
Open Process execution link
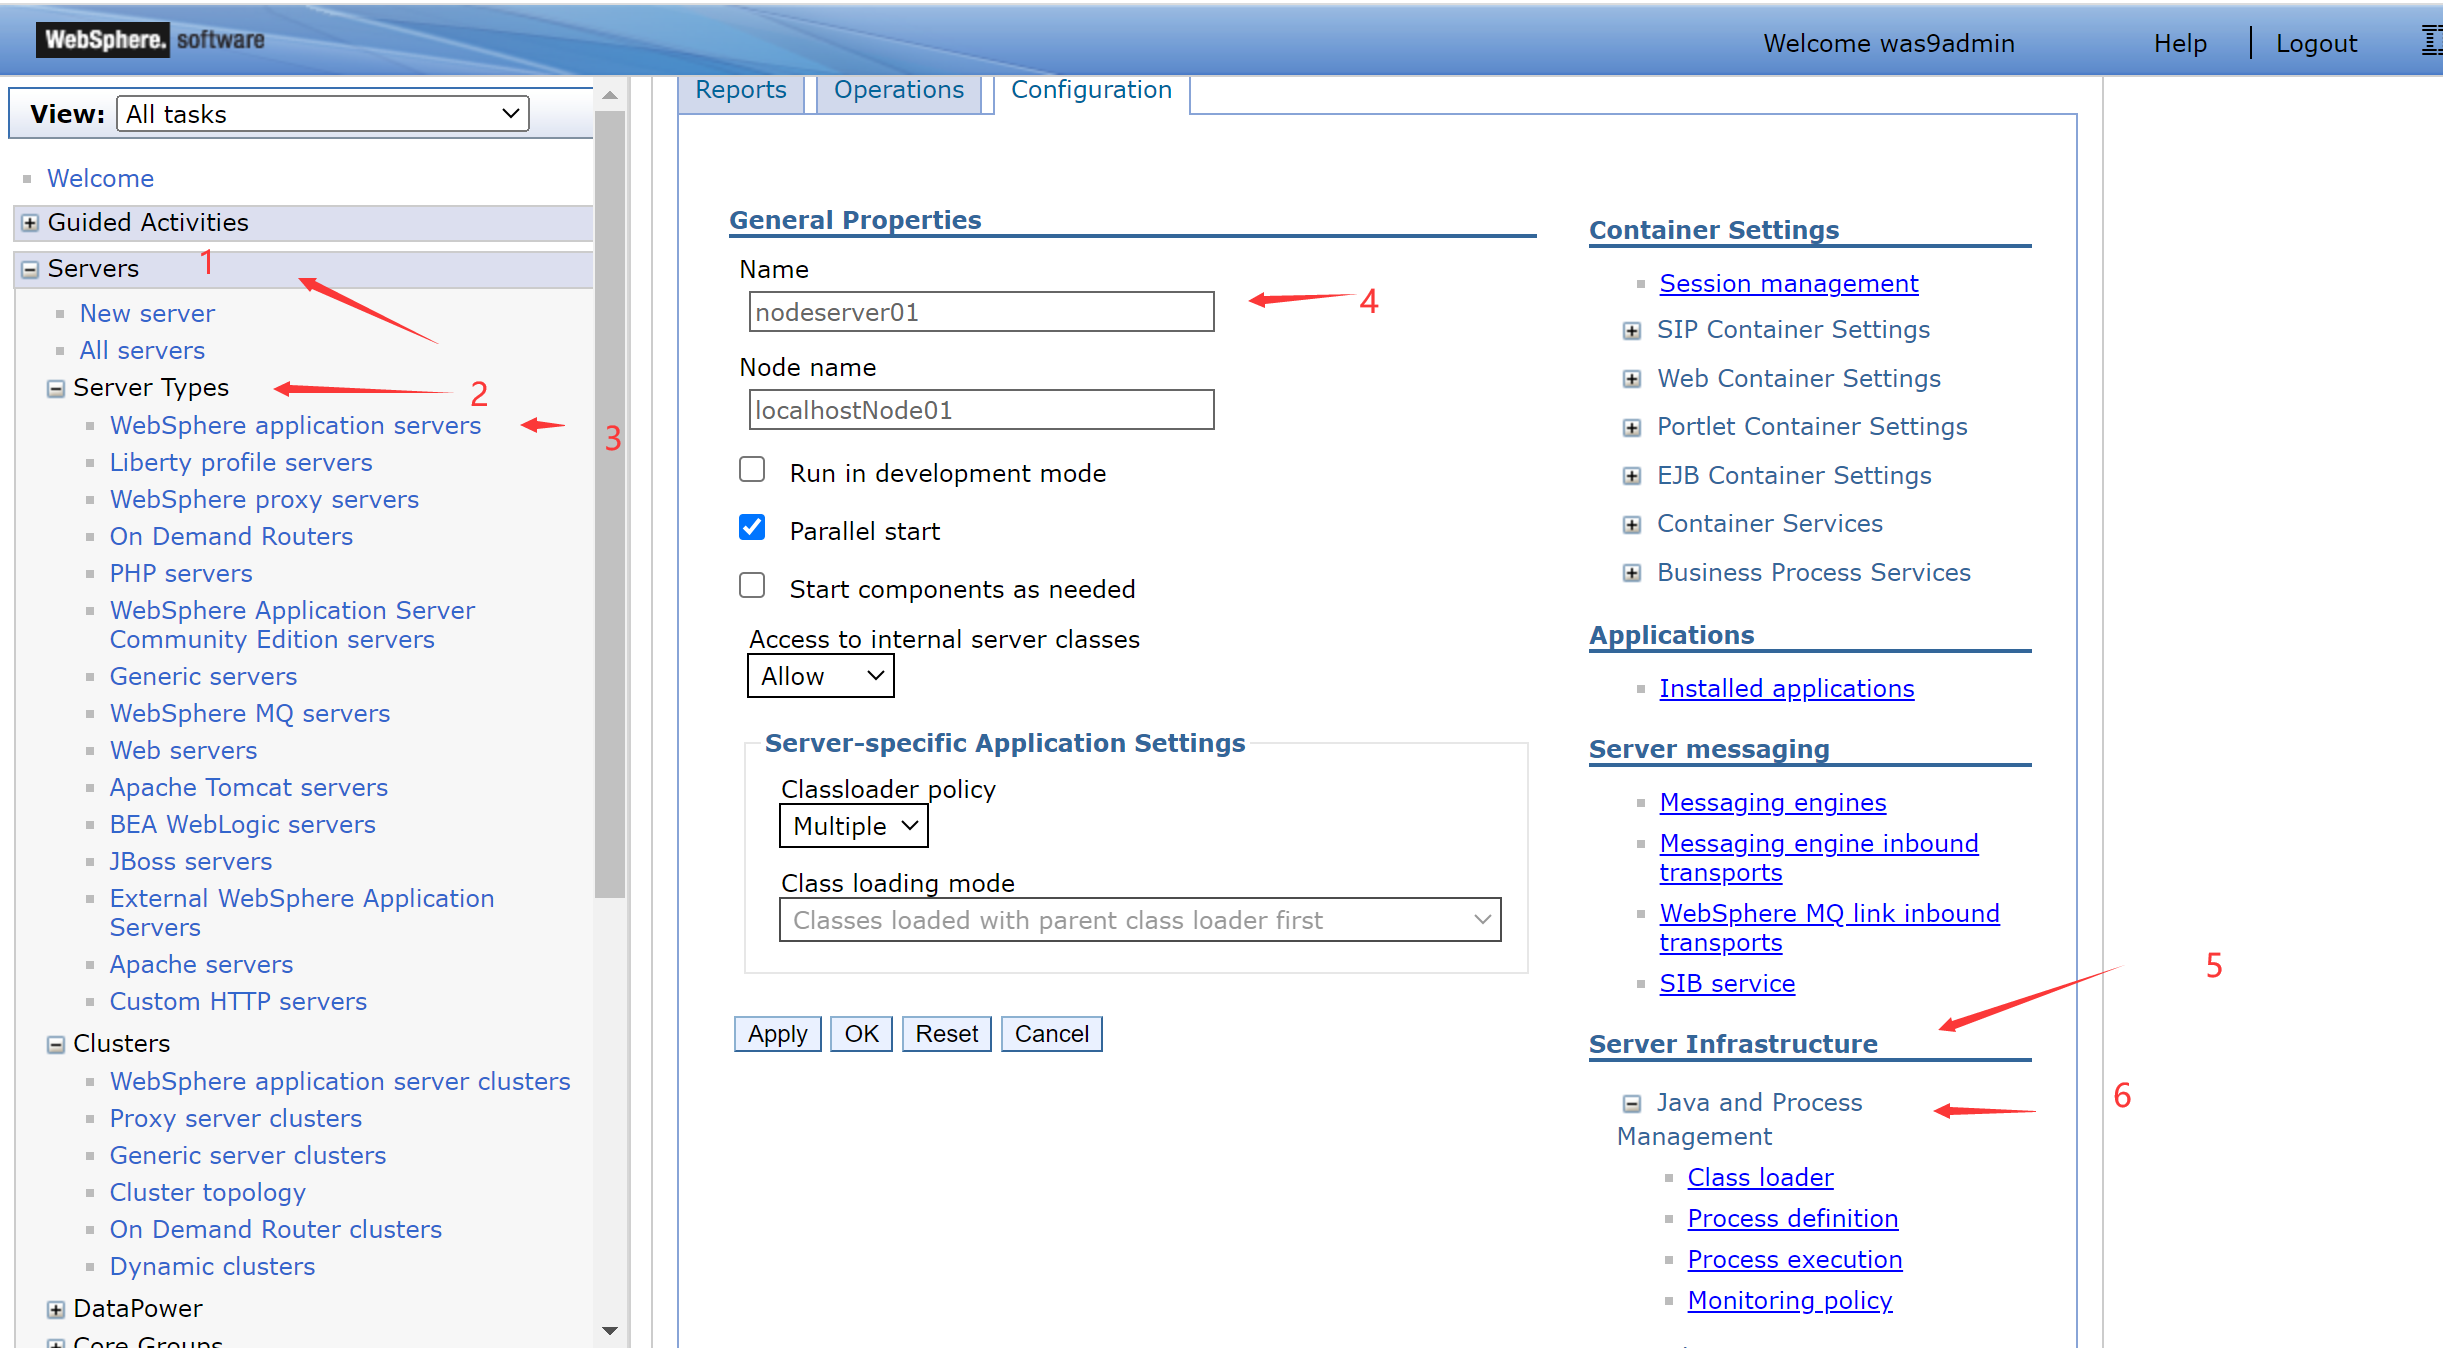pyautogui.click(x=1795, y=1260)
